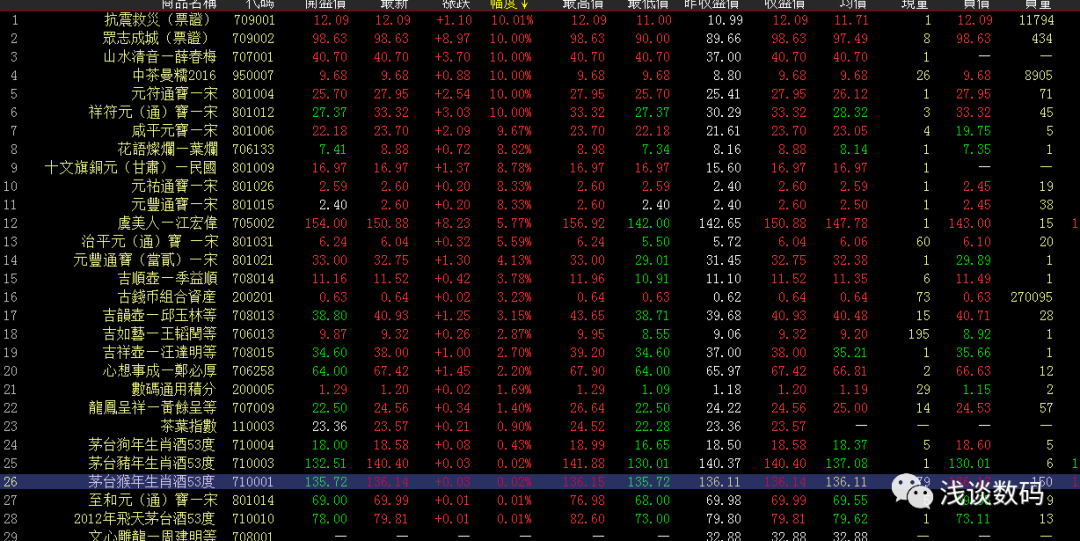Select previous close value 142.65

coord(720,223)
